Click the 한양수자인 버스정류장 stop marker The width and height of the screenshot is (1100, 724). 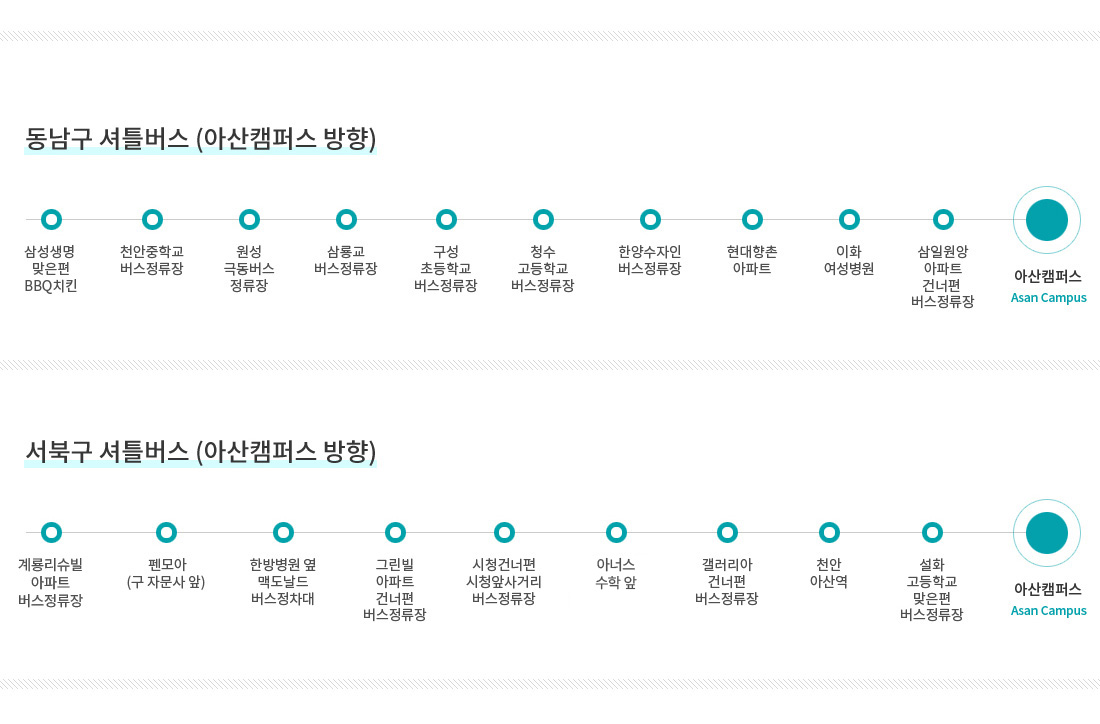[x=650, y=220]
